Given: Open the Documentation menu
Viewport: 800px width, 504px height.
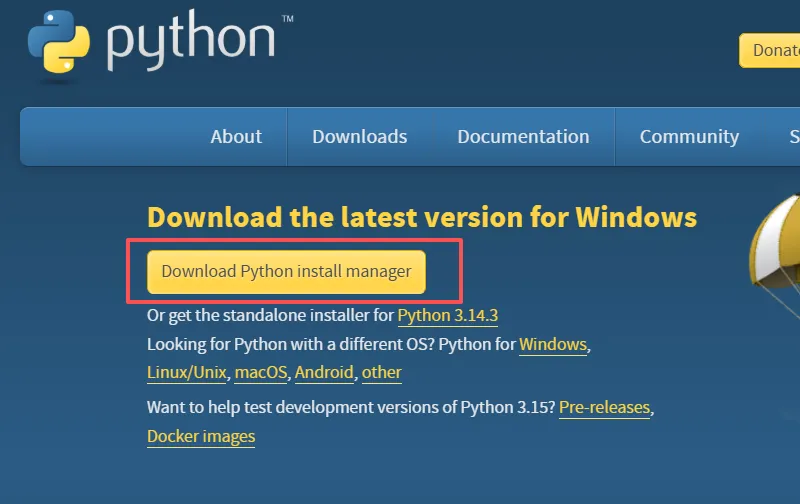Looking at the screenshot, I should 523,137.
